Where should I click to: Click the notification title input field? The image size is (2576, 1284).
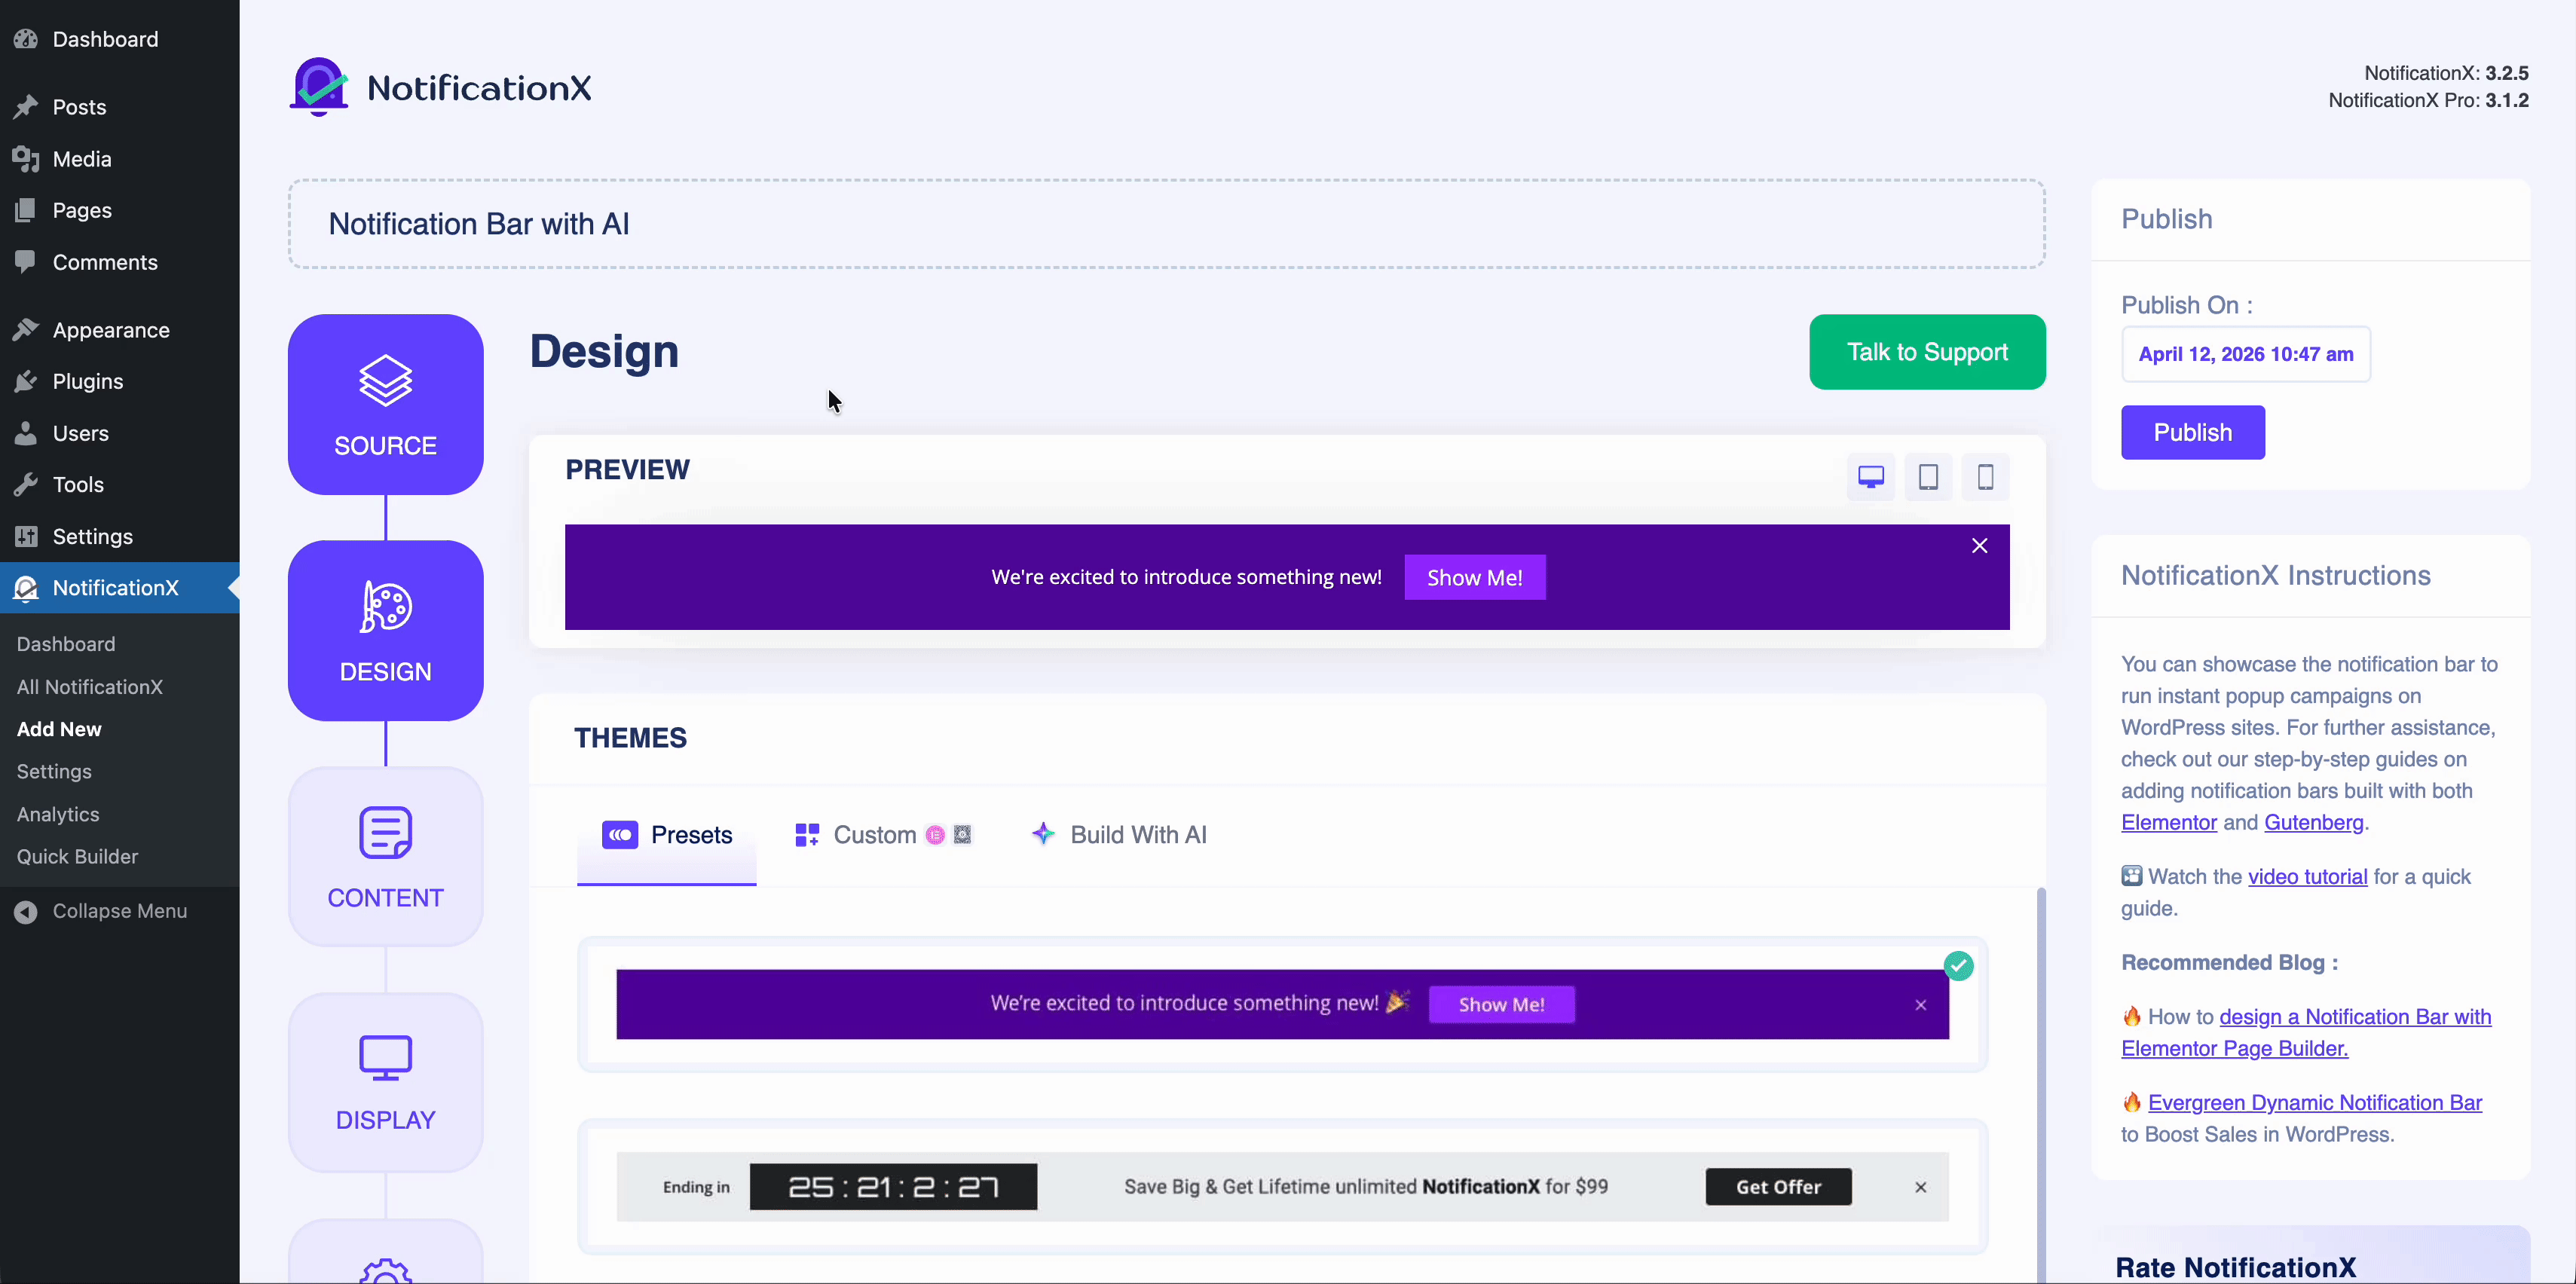[1166, 224]
